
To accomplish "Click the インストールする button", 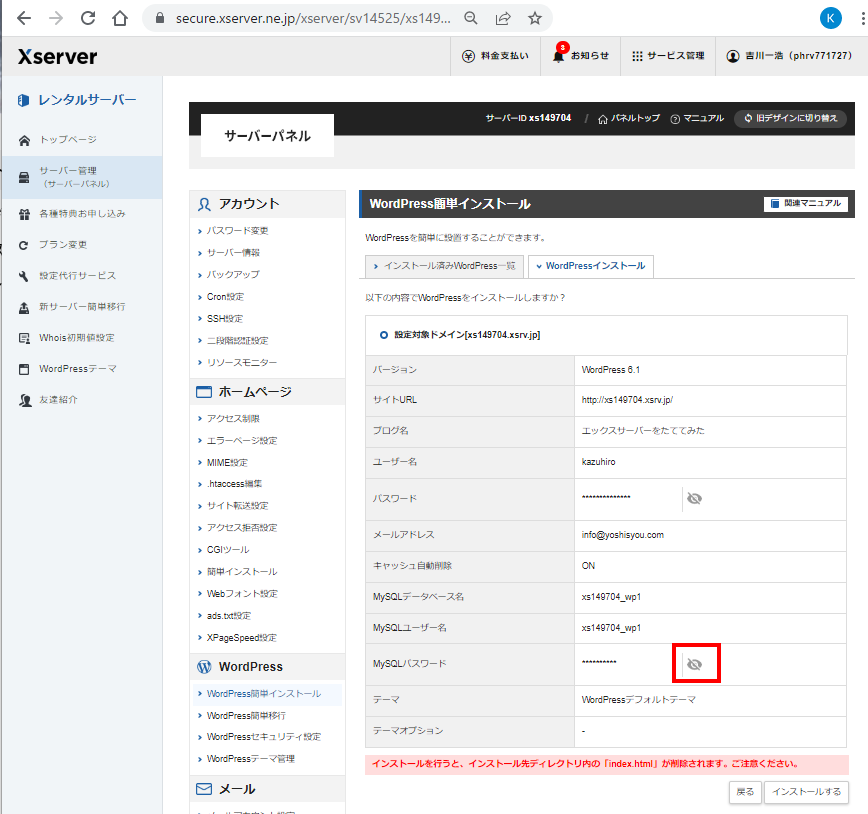I will 806,792.
